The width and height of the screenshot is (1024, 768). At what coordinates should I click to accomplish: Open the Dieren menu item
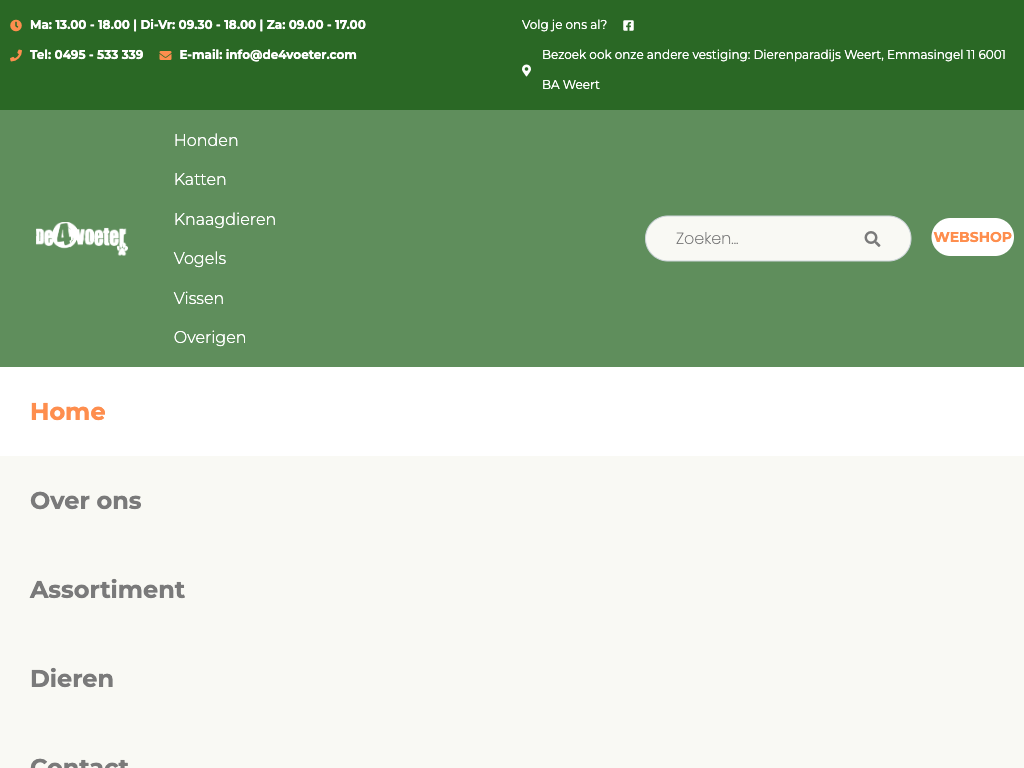(72, 679)
